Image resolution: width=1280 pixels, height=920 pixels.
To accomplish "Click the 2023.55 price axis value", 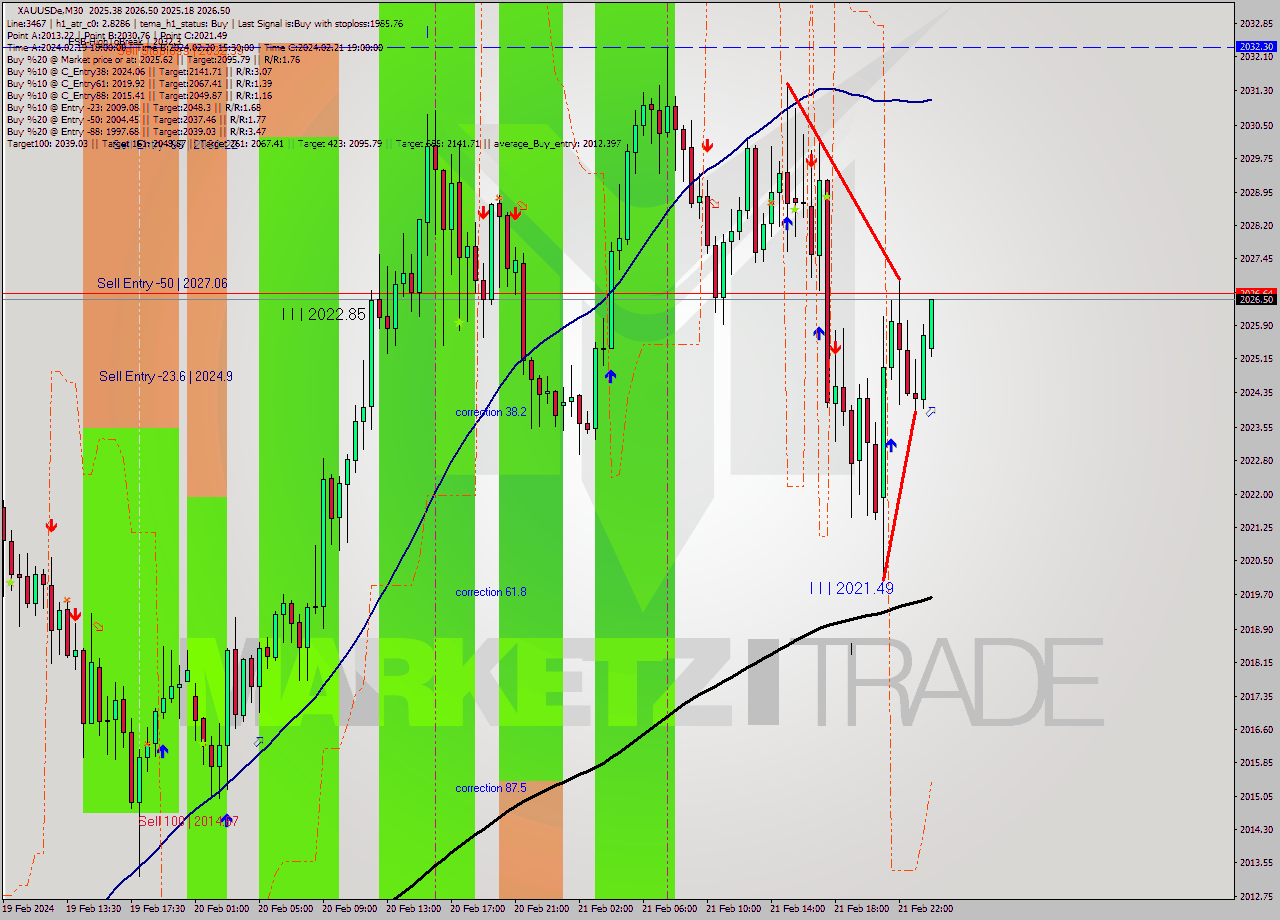I will (x=1256, y=427).
